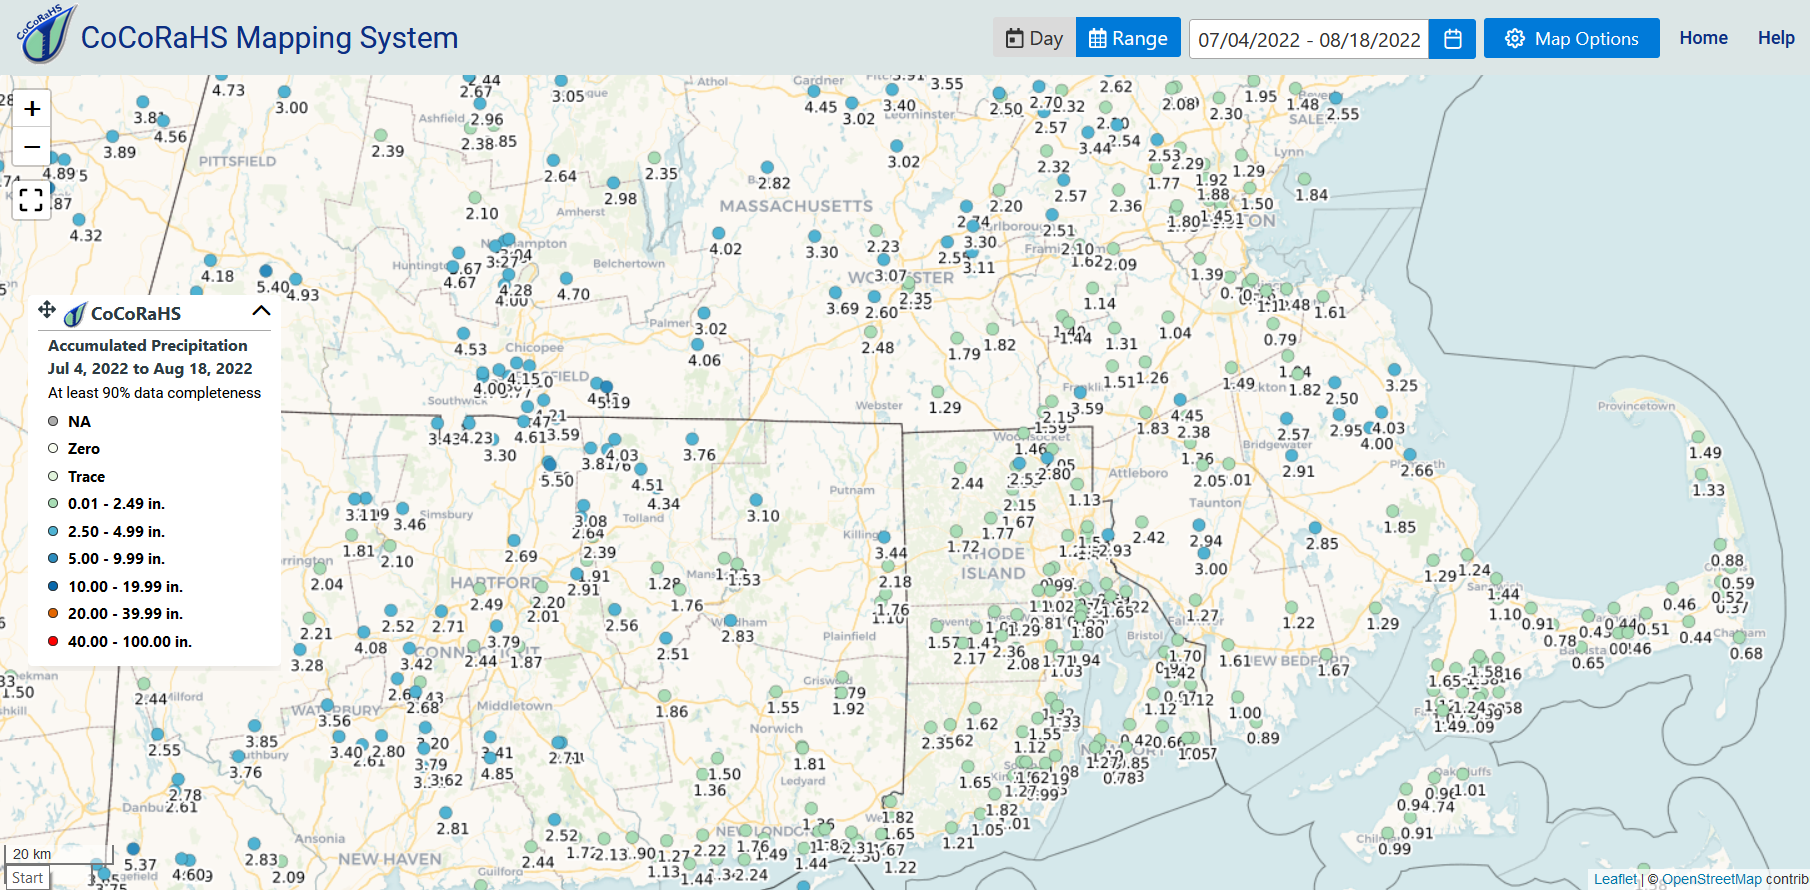Select the station marker reading 4.02

[718, 233]
